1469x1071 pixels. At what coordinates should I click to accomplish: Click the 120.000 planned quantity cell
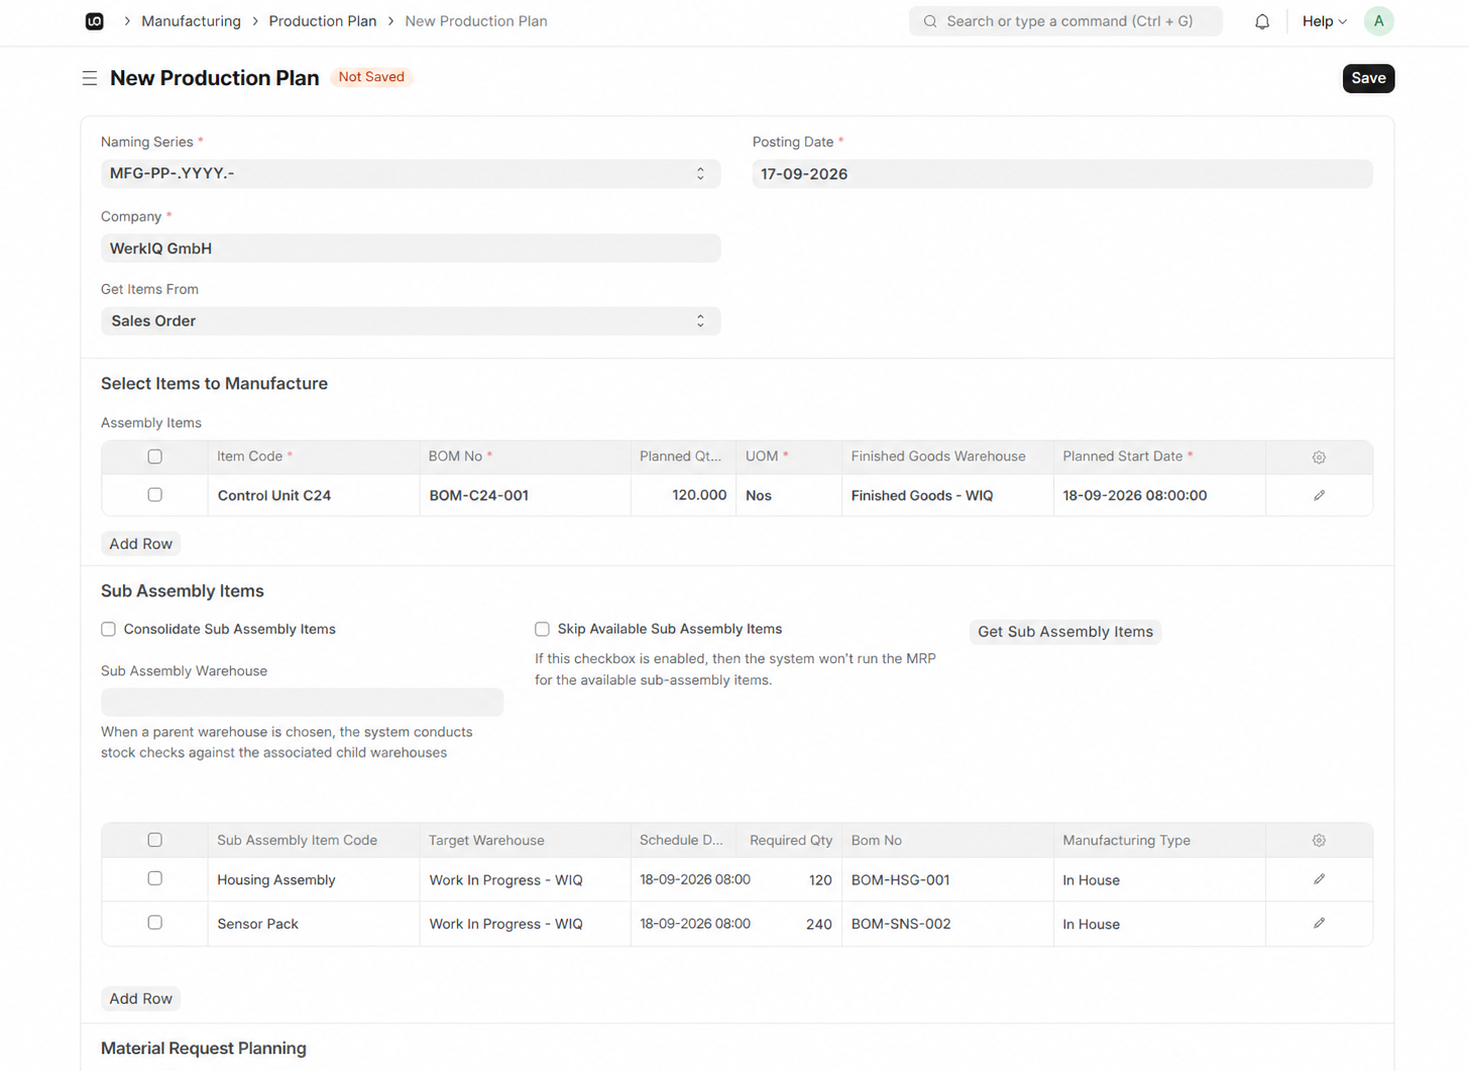pos(684,495)
